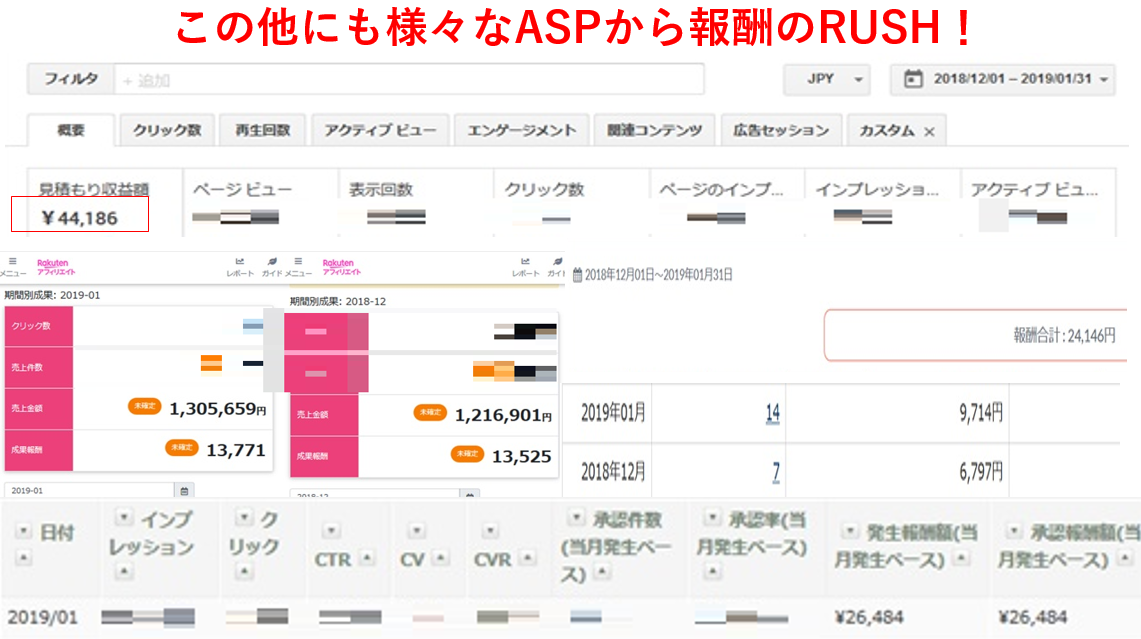Viewport: 1141px width, 639px height.
Task: Select the エンゲージメント tab
Action: click(x=521, y=130)
